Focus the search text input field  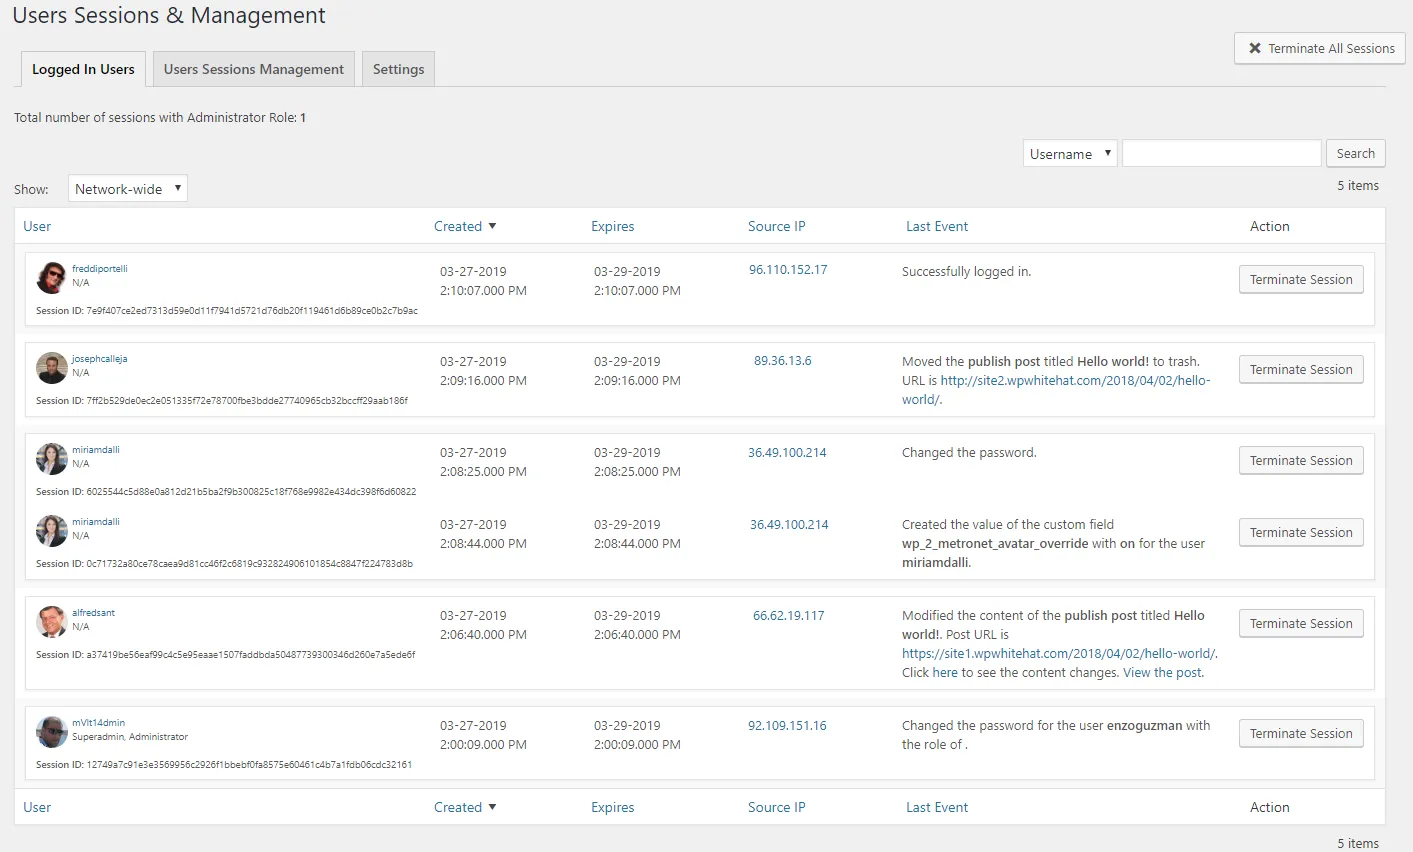pyautogui.click(x=1221, y=154)
